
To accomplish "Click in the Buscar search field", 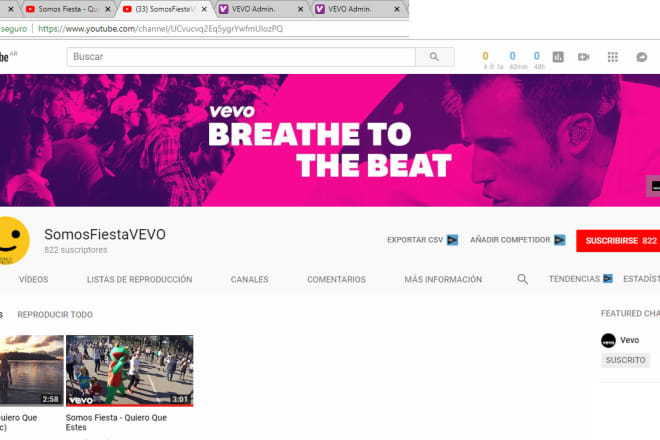I will [241, 57].
